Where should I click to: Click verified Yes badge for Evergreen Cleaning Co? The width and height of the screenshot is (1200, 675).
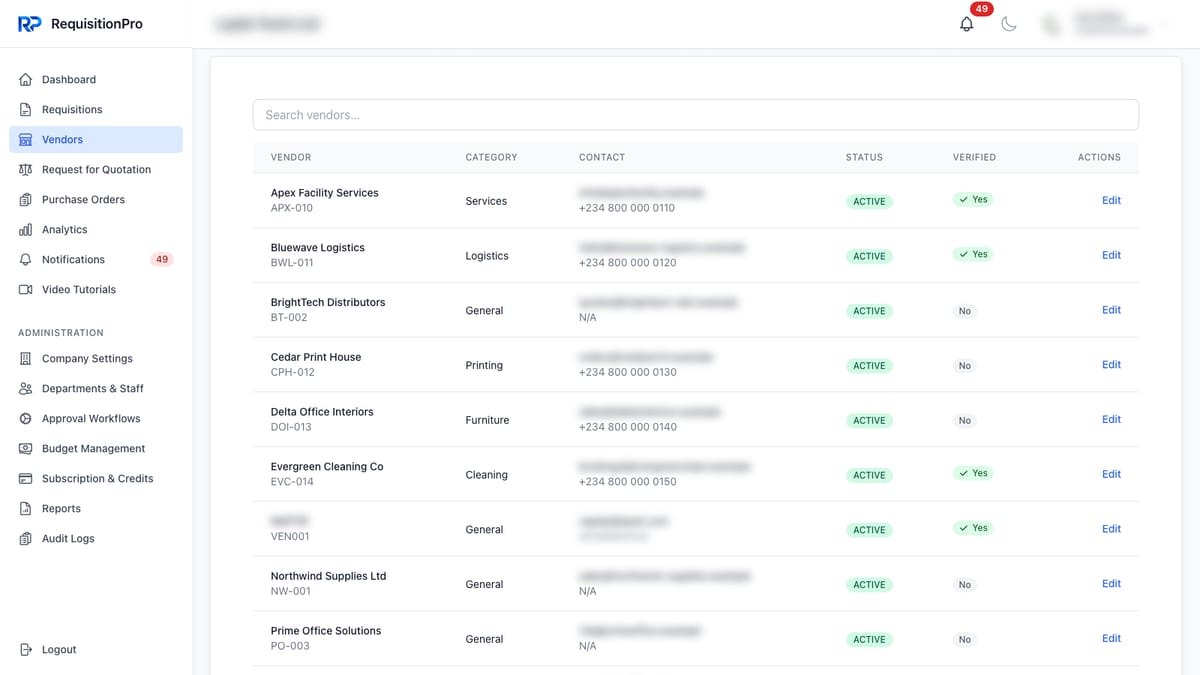[973, 474]
